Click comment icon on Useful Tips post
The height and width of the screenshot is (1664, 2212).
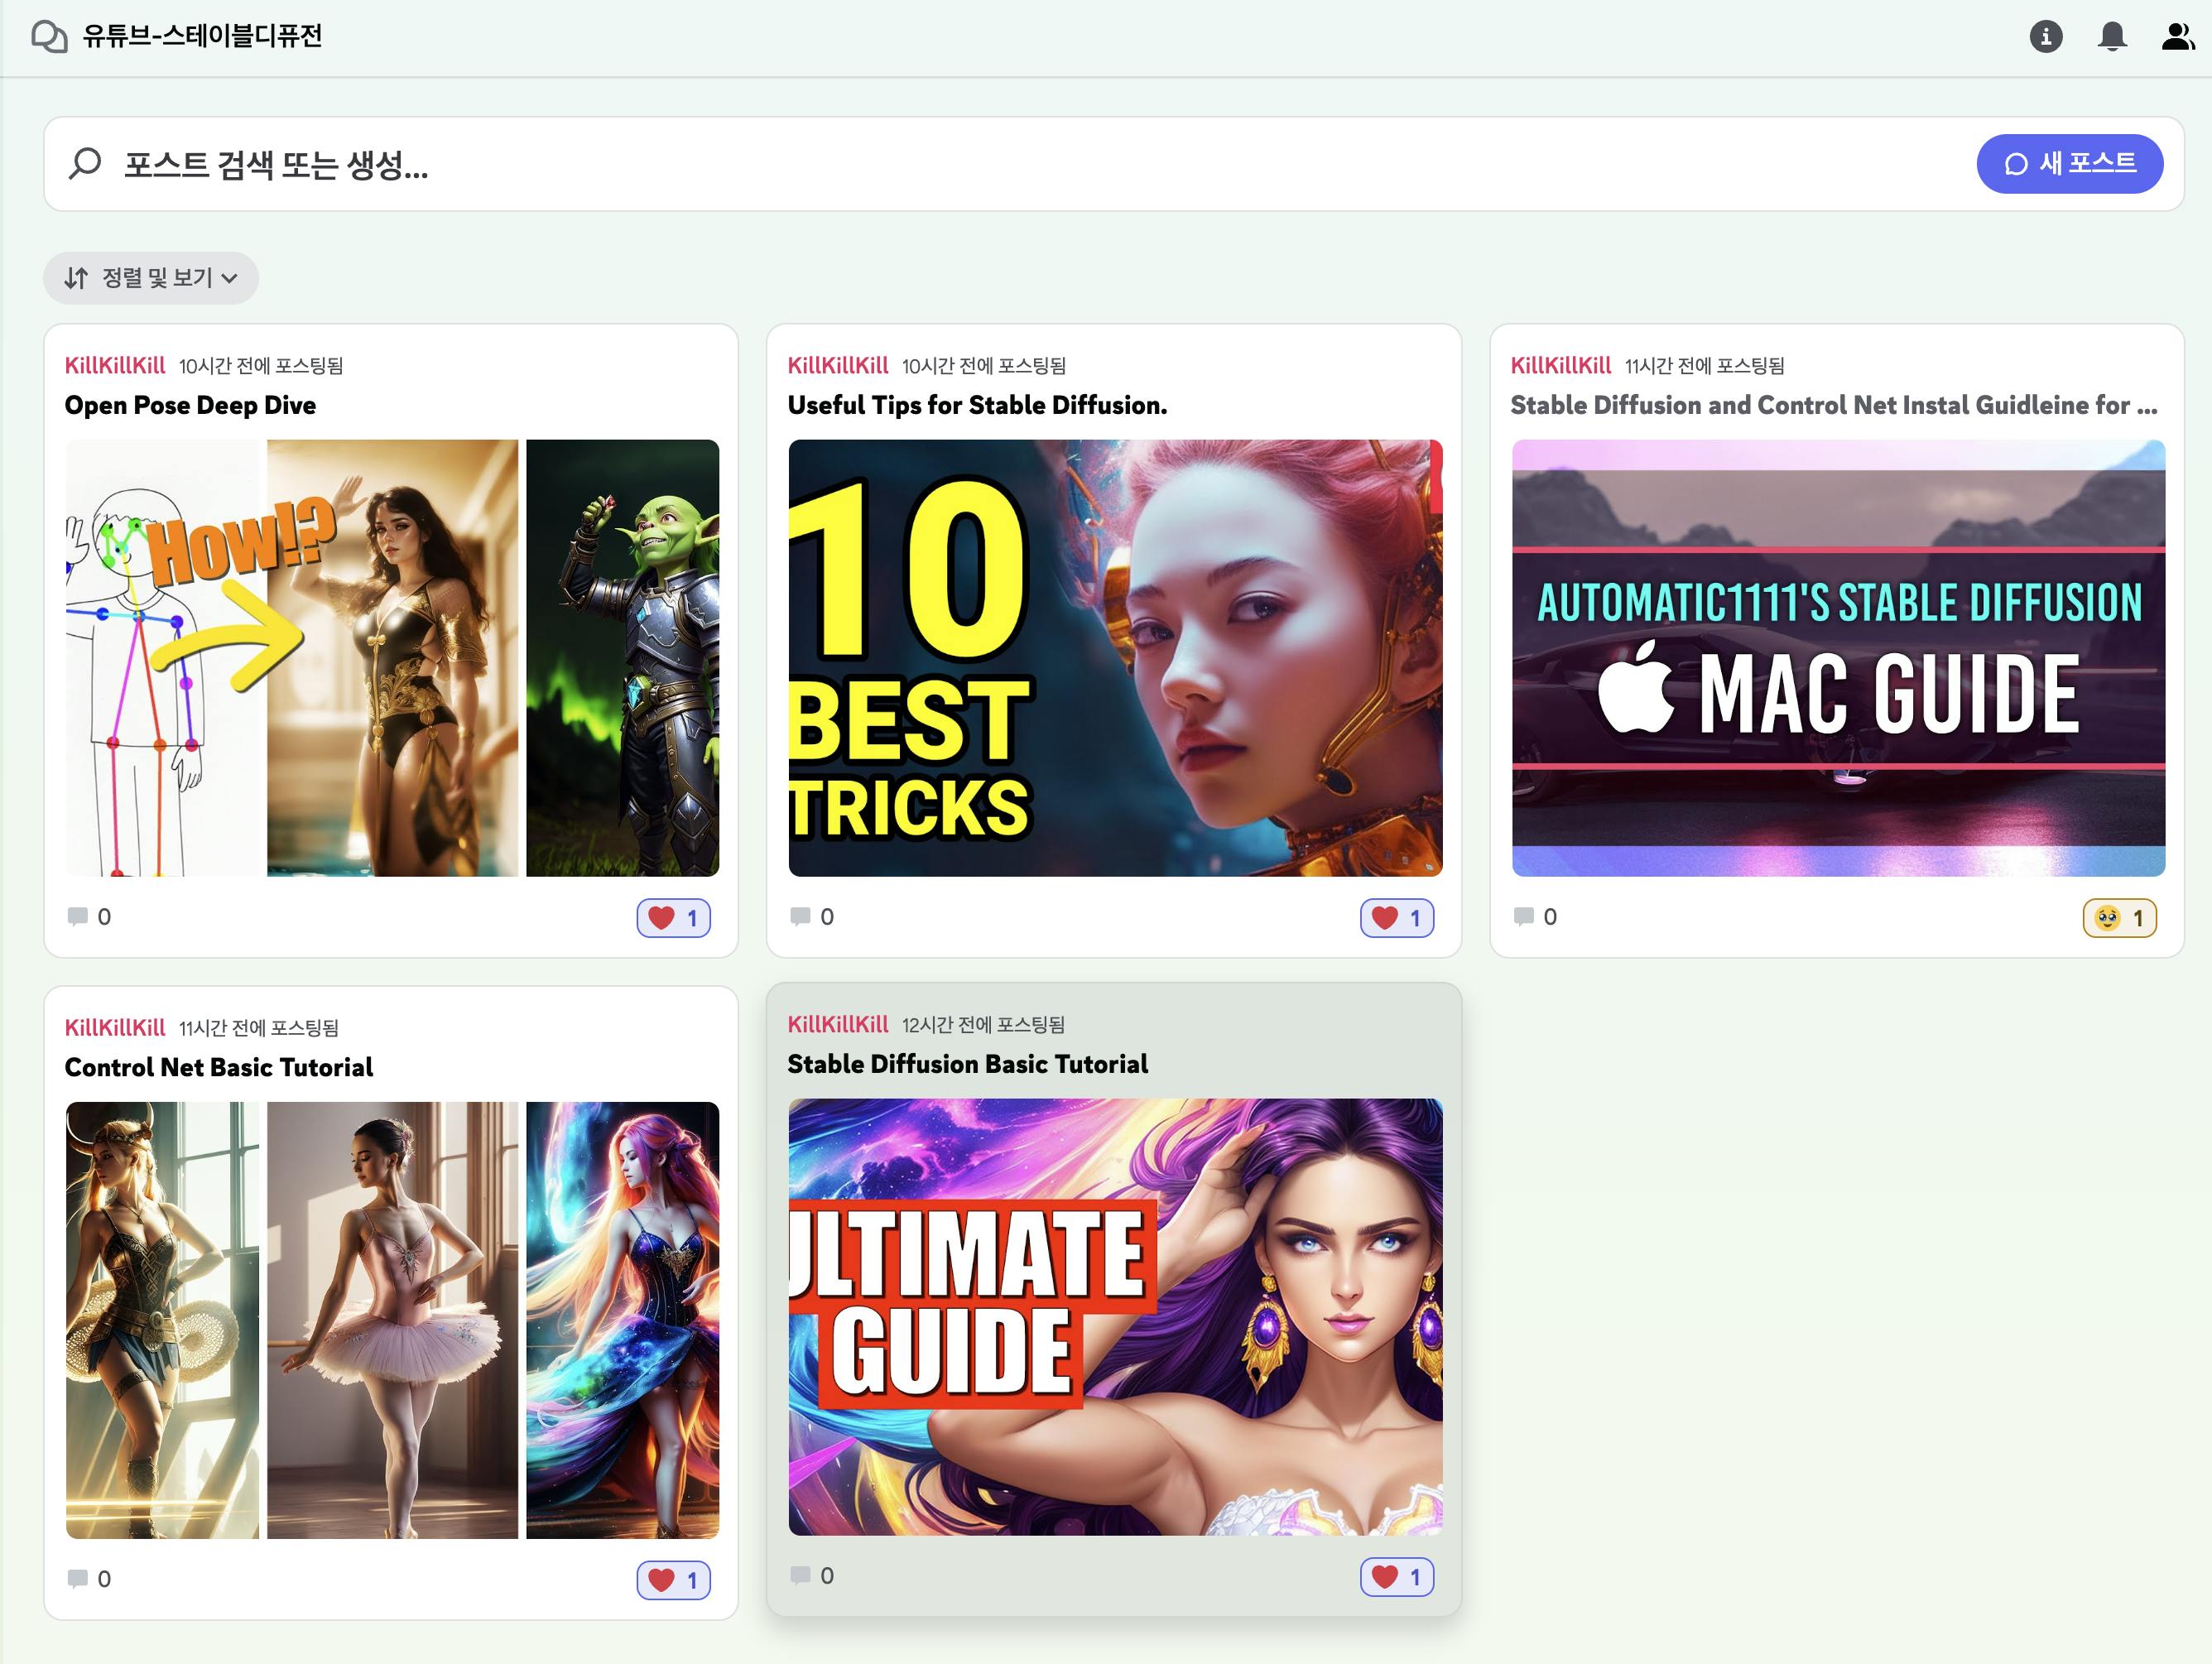tap(800, 916)
